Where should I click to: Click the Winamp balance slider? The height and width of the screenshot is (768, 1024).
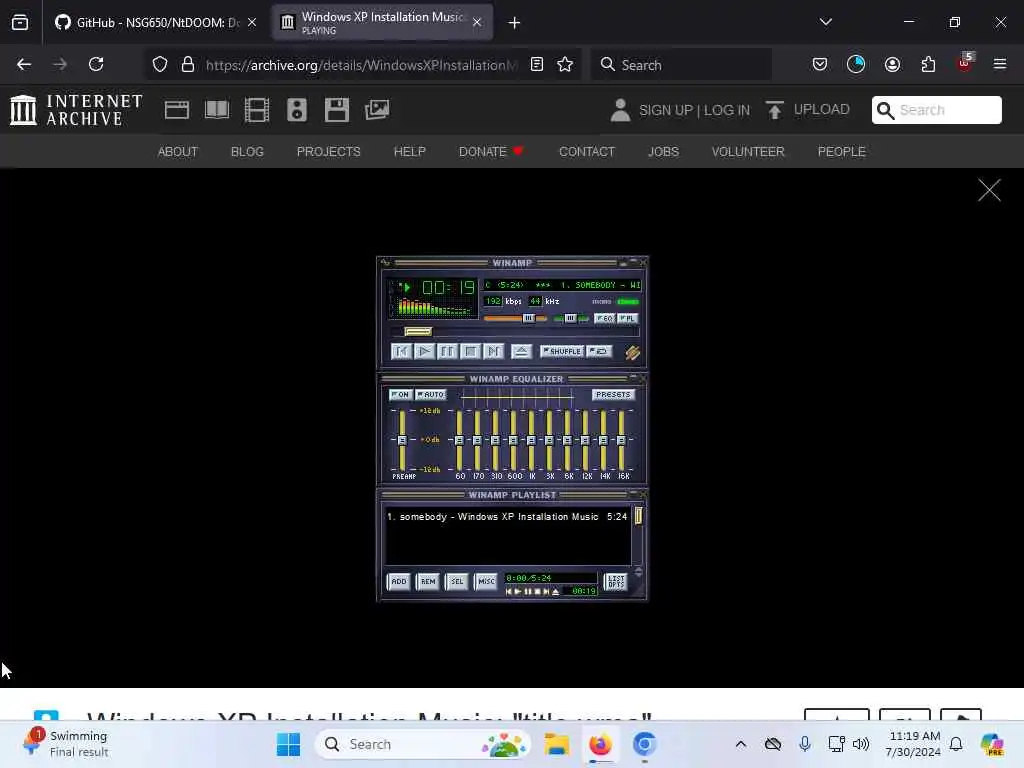click(571, 318)
